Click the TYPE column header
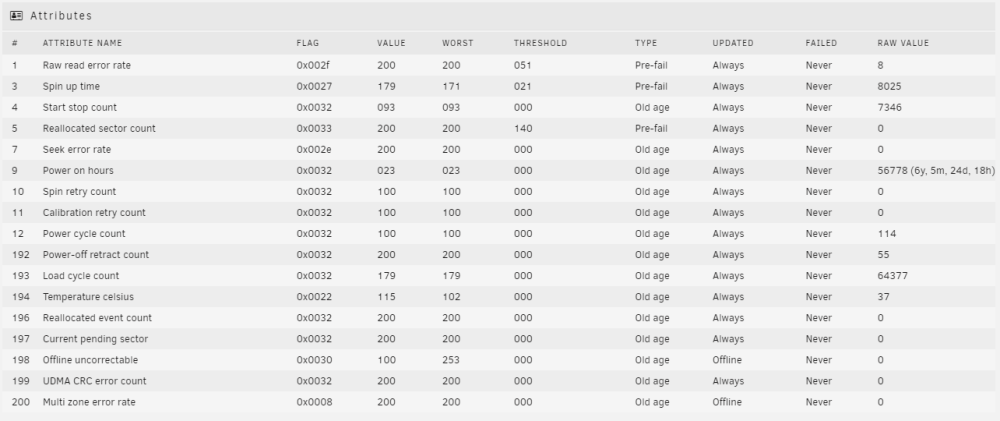 click(x=645, y=43)
